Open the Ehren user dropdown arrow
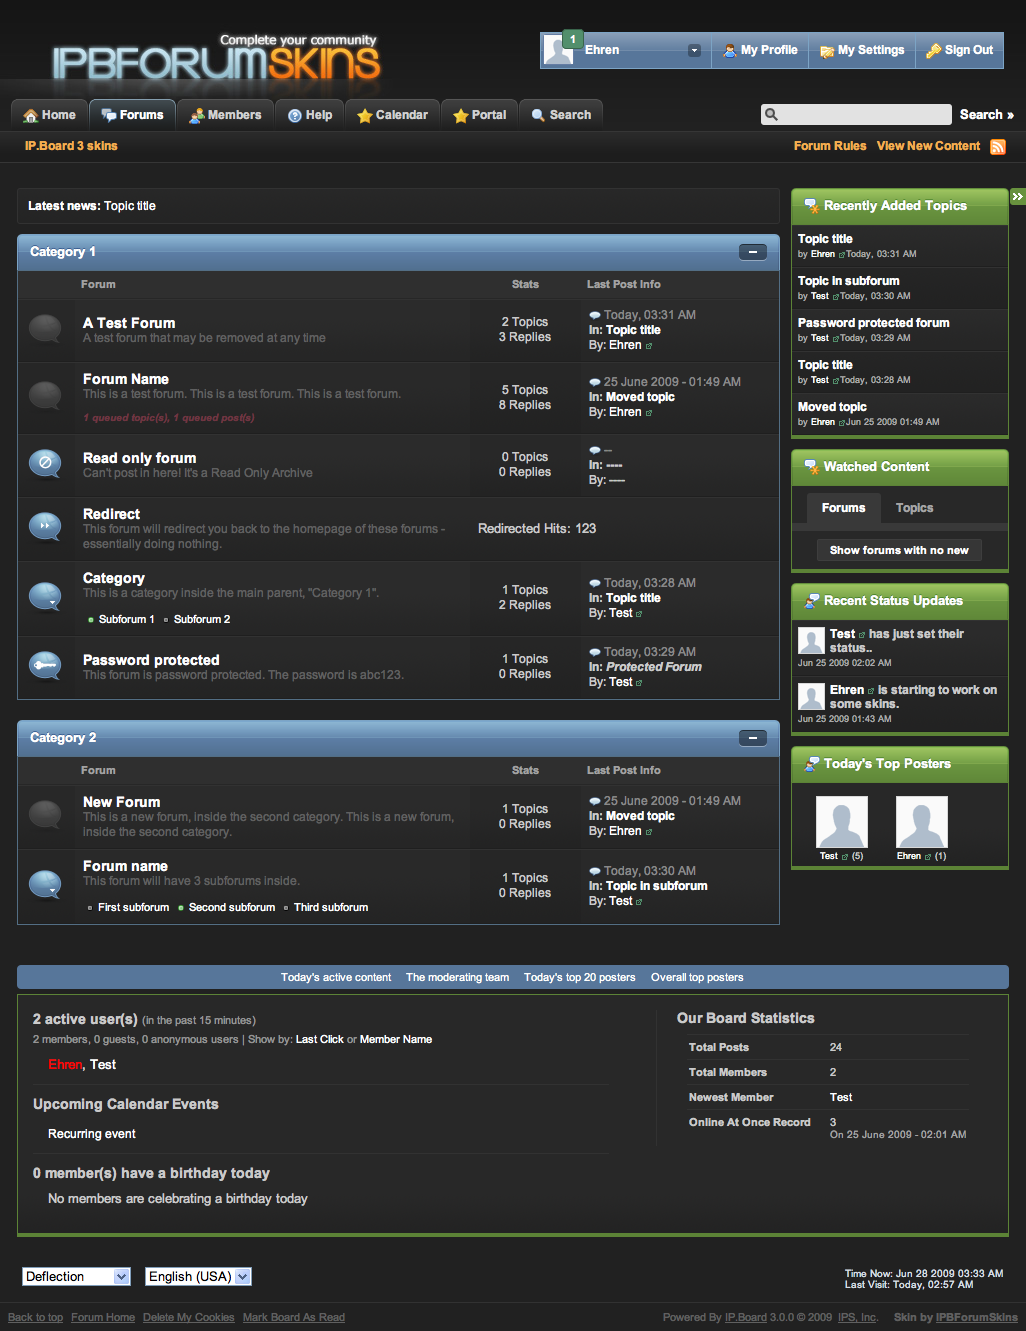The image size is (1026, 1331). [694, 50]
